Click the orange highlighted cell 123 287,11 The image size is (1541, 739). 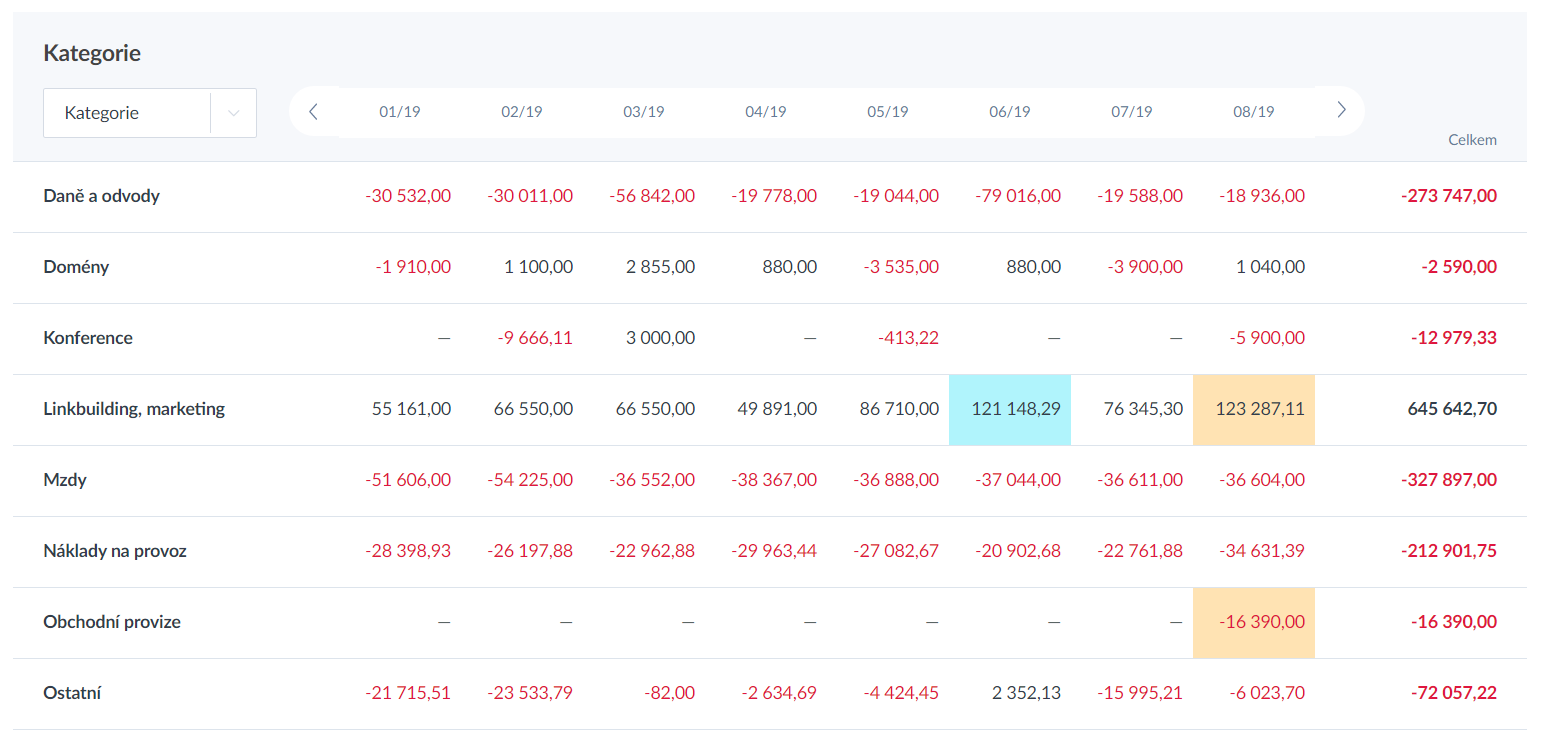point(1254,409)
